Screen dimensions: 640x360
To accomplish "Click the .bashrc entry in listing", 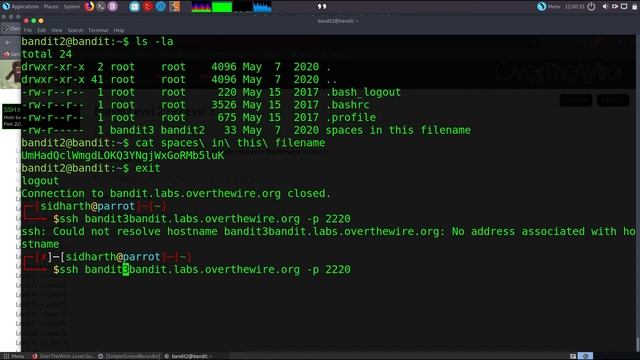I will pos(348,105).
